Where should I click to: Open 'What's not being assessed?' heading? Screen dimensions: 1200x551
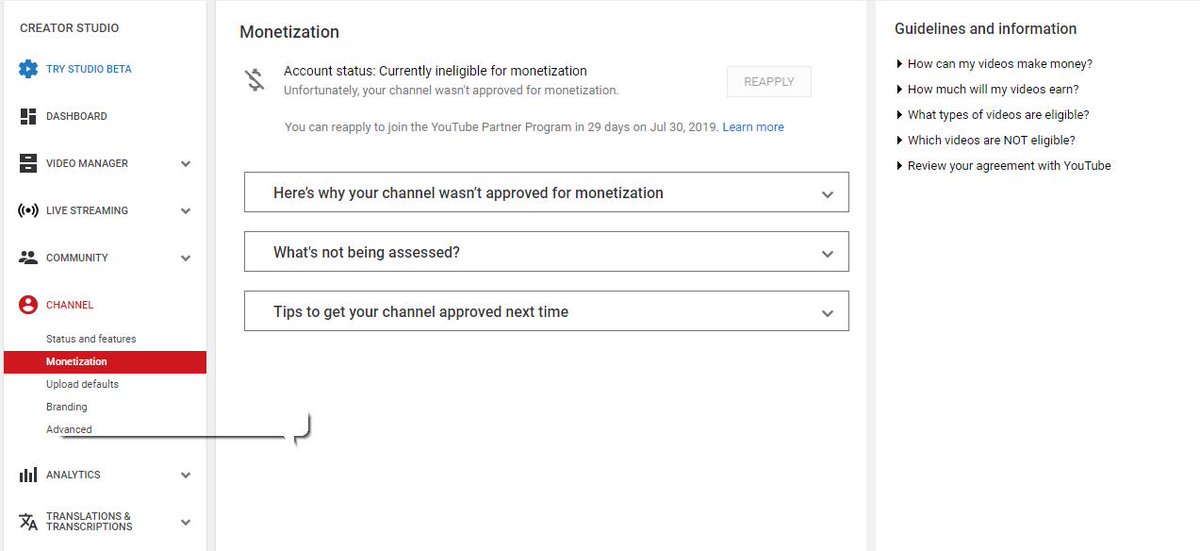[366, 252]
